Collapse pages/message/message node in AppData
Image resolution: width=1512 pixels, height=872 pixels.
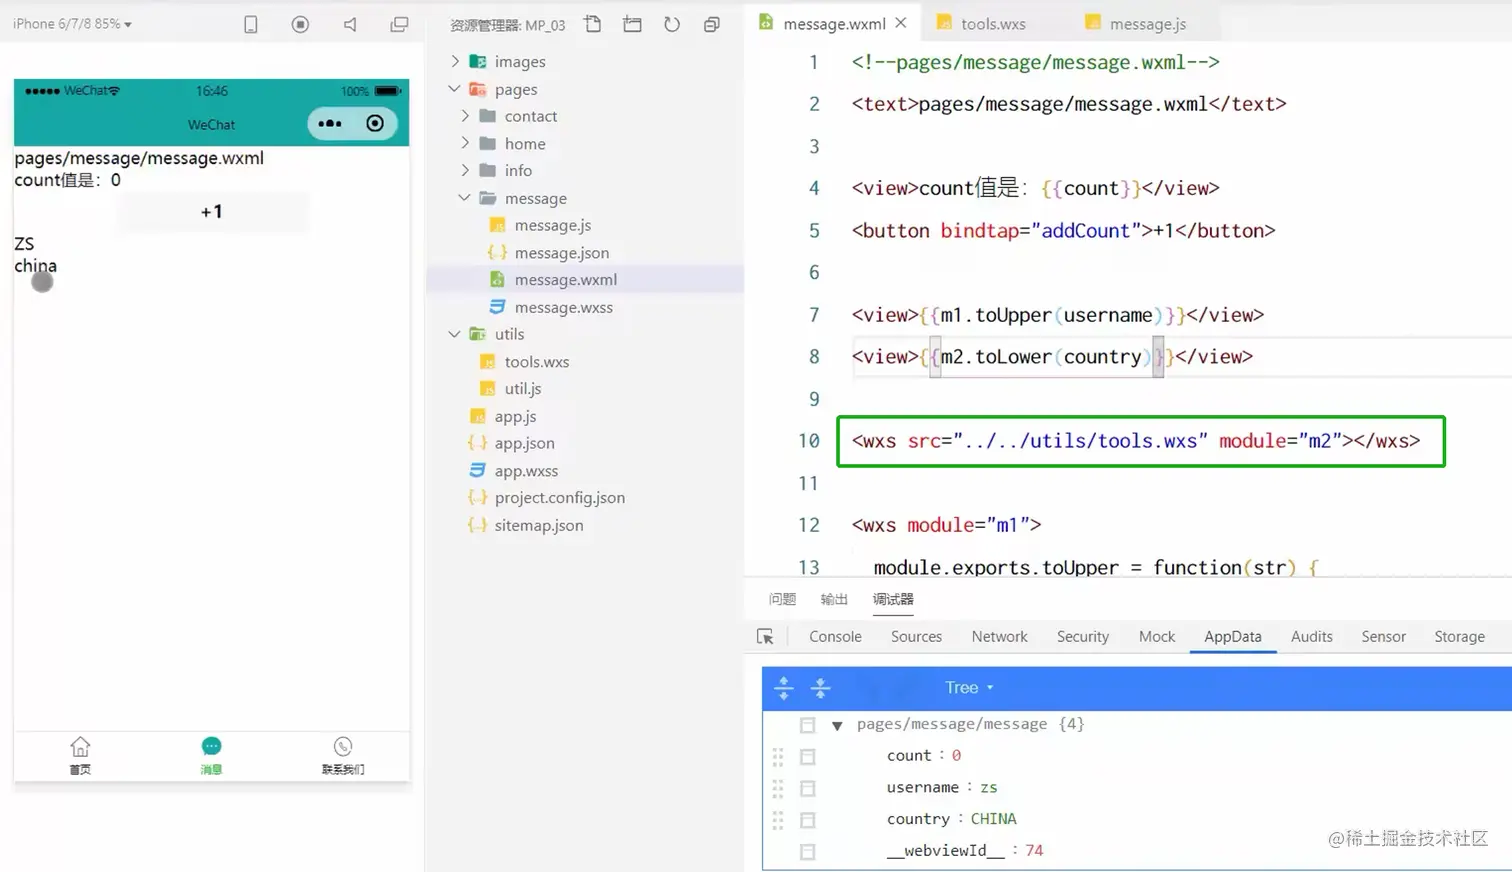(837, 725)
